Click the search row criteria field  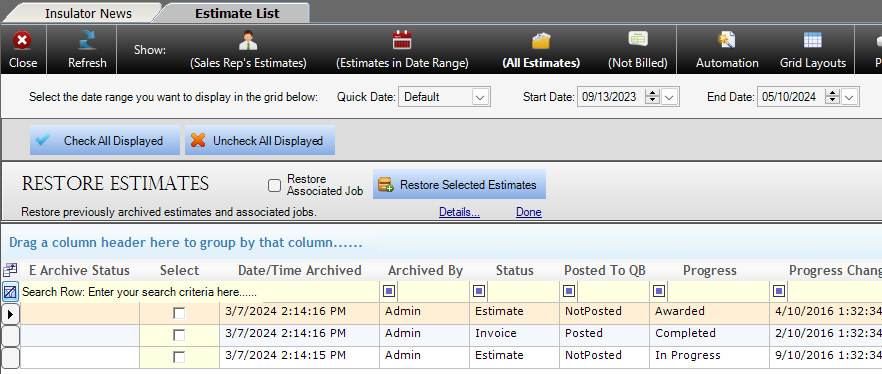pyautogui.click(x=199, y=292)
